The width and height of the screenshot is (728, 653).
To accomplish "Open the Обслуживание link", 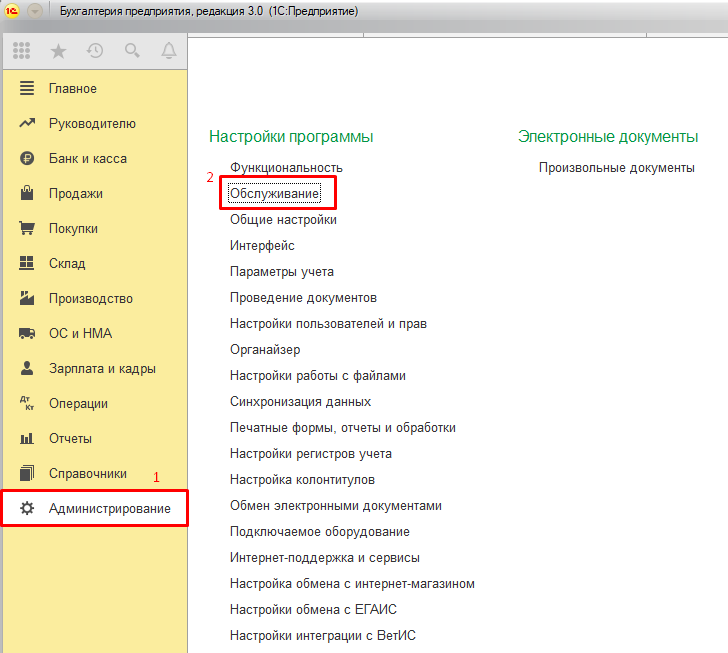I will point(274,194).
